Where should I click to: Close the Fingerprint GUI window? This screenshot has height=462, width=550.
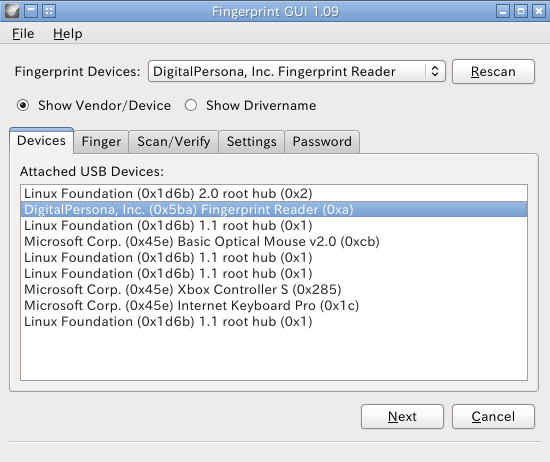click(538, 11)
